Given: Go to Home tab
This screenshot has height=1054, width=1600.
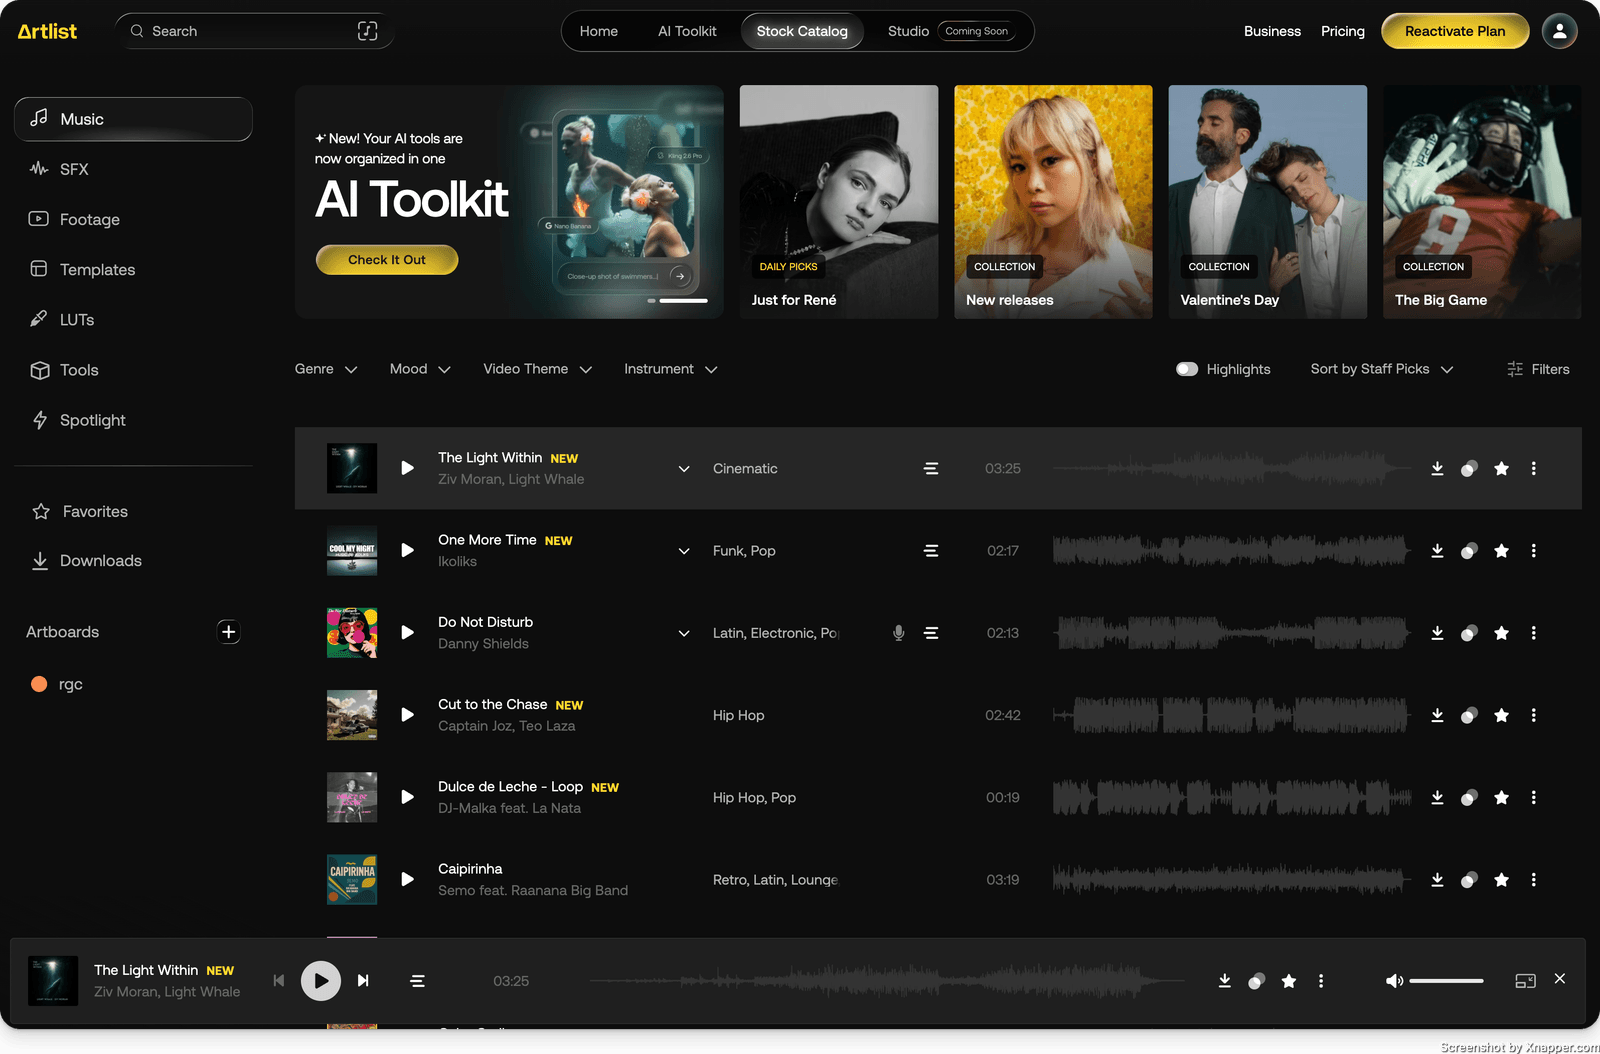Looking at the screenshot, I should (x=599, y=31).
